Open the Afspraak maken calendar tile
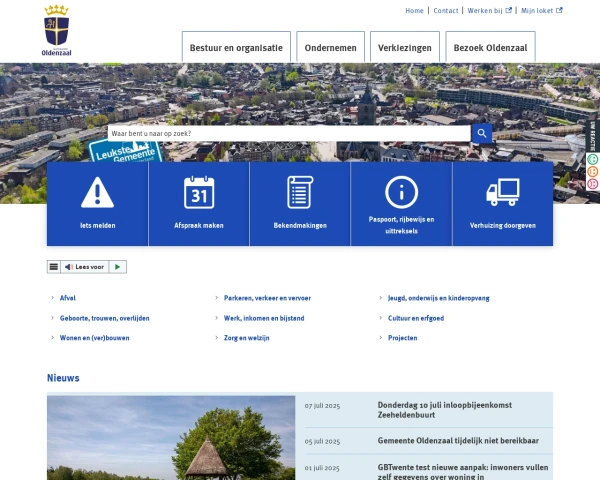Viewport: 600px width, 480px height. pos(199,204)
